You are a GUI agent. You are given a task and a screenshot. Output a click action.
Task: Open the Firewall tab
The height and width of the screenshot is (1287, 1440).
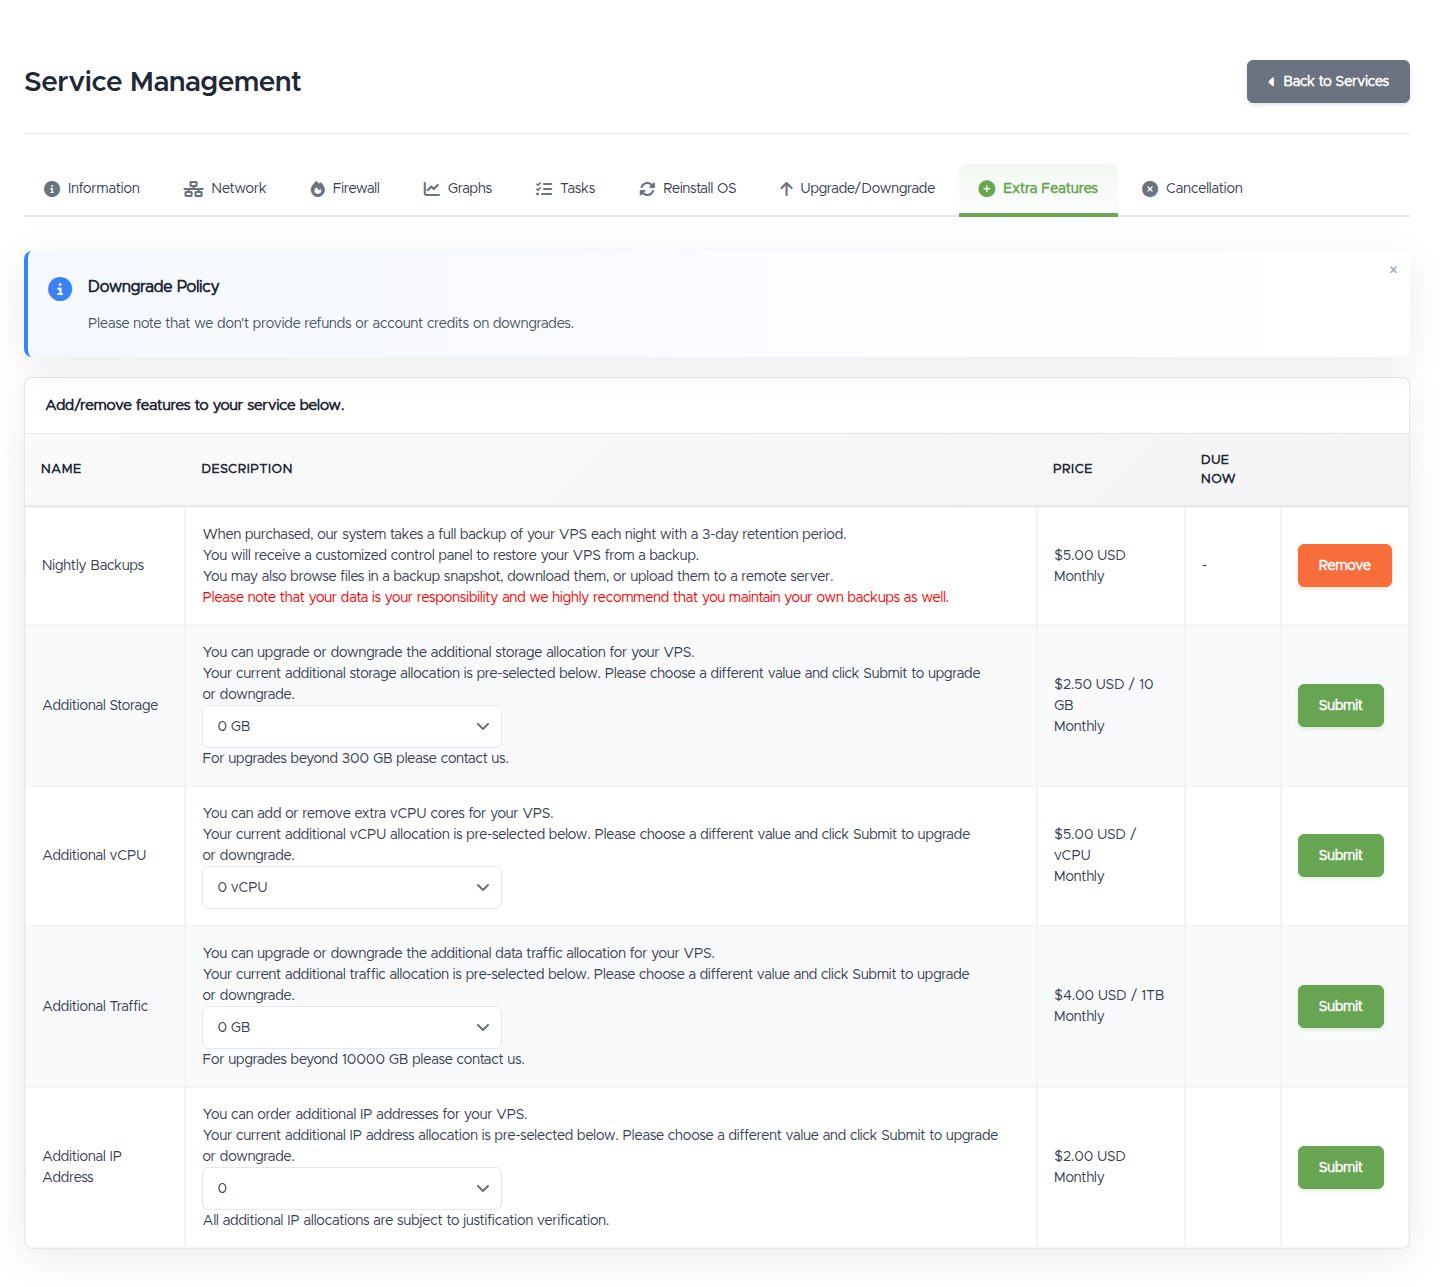click(345, 189)
